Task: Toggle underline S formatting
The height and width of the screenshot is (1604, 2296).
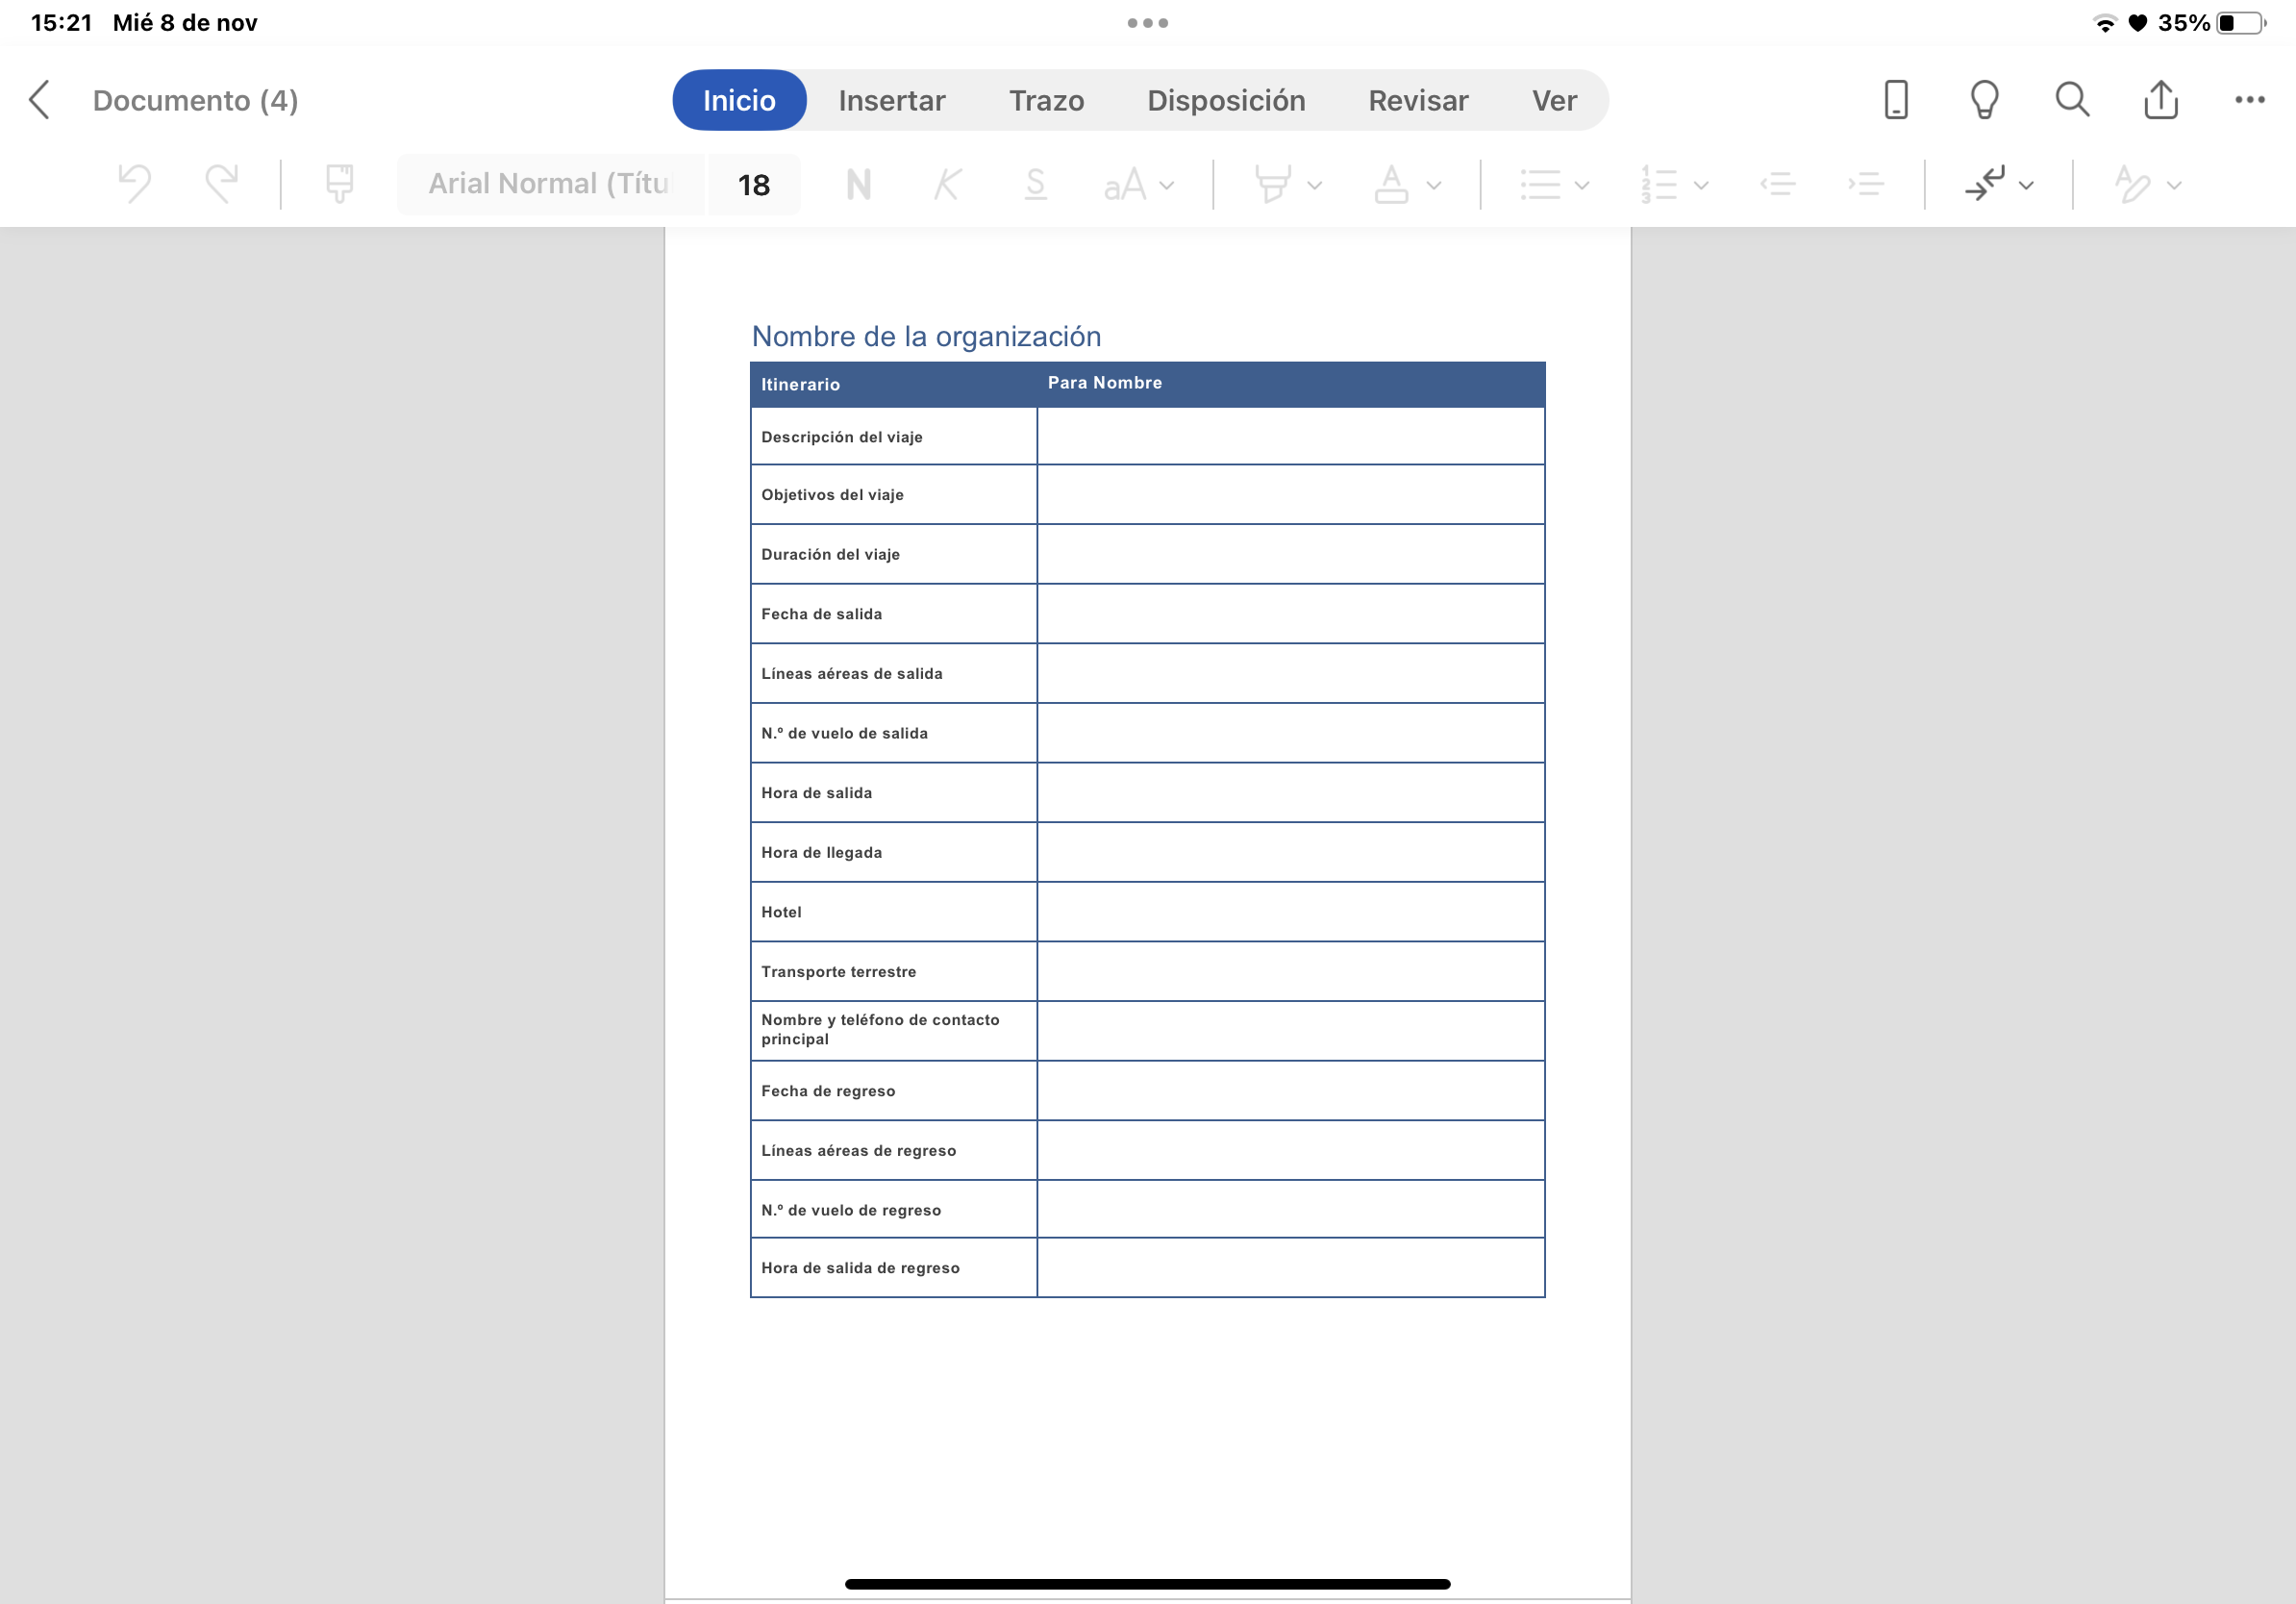Action: click(1035, 184)
